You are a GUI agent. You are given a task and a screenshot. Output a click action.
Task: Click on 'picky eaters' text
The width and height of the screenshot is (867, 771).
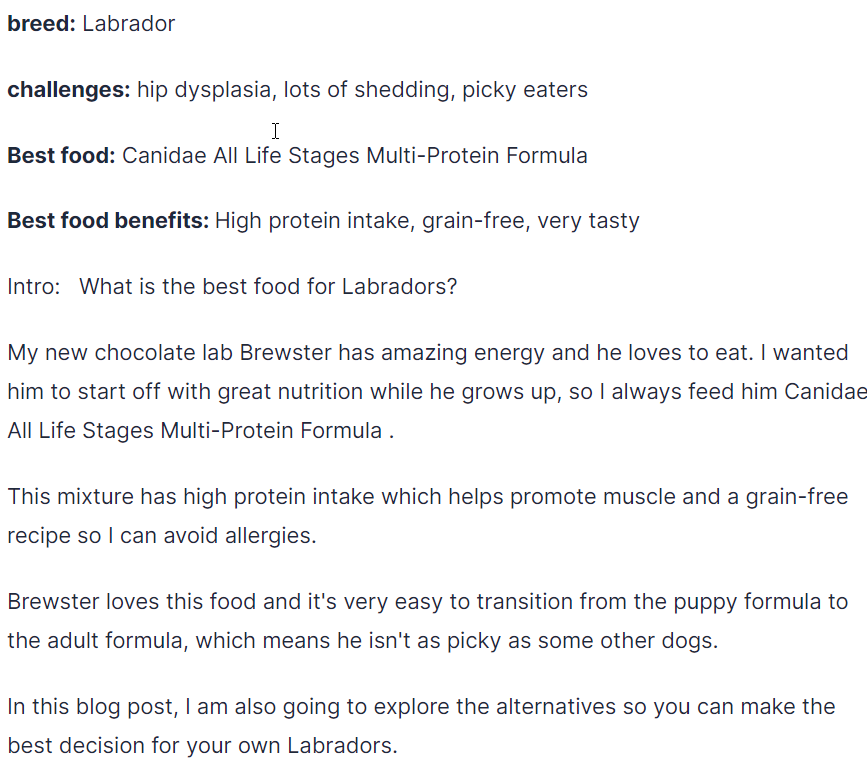pyautogui.click(x=525, y=90)
